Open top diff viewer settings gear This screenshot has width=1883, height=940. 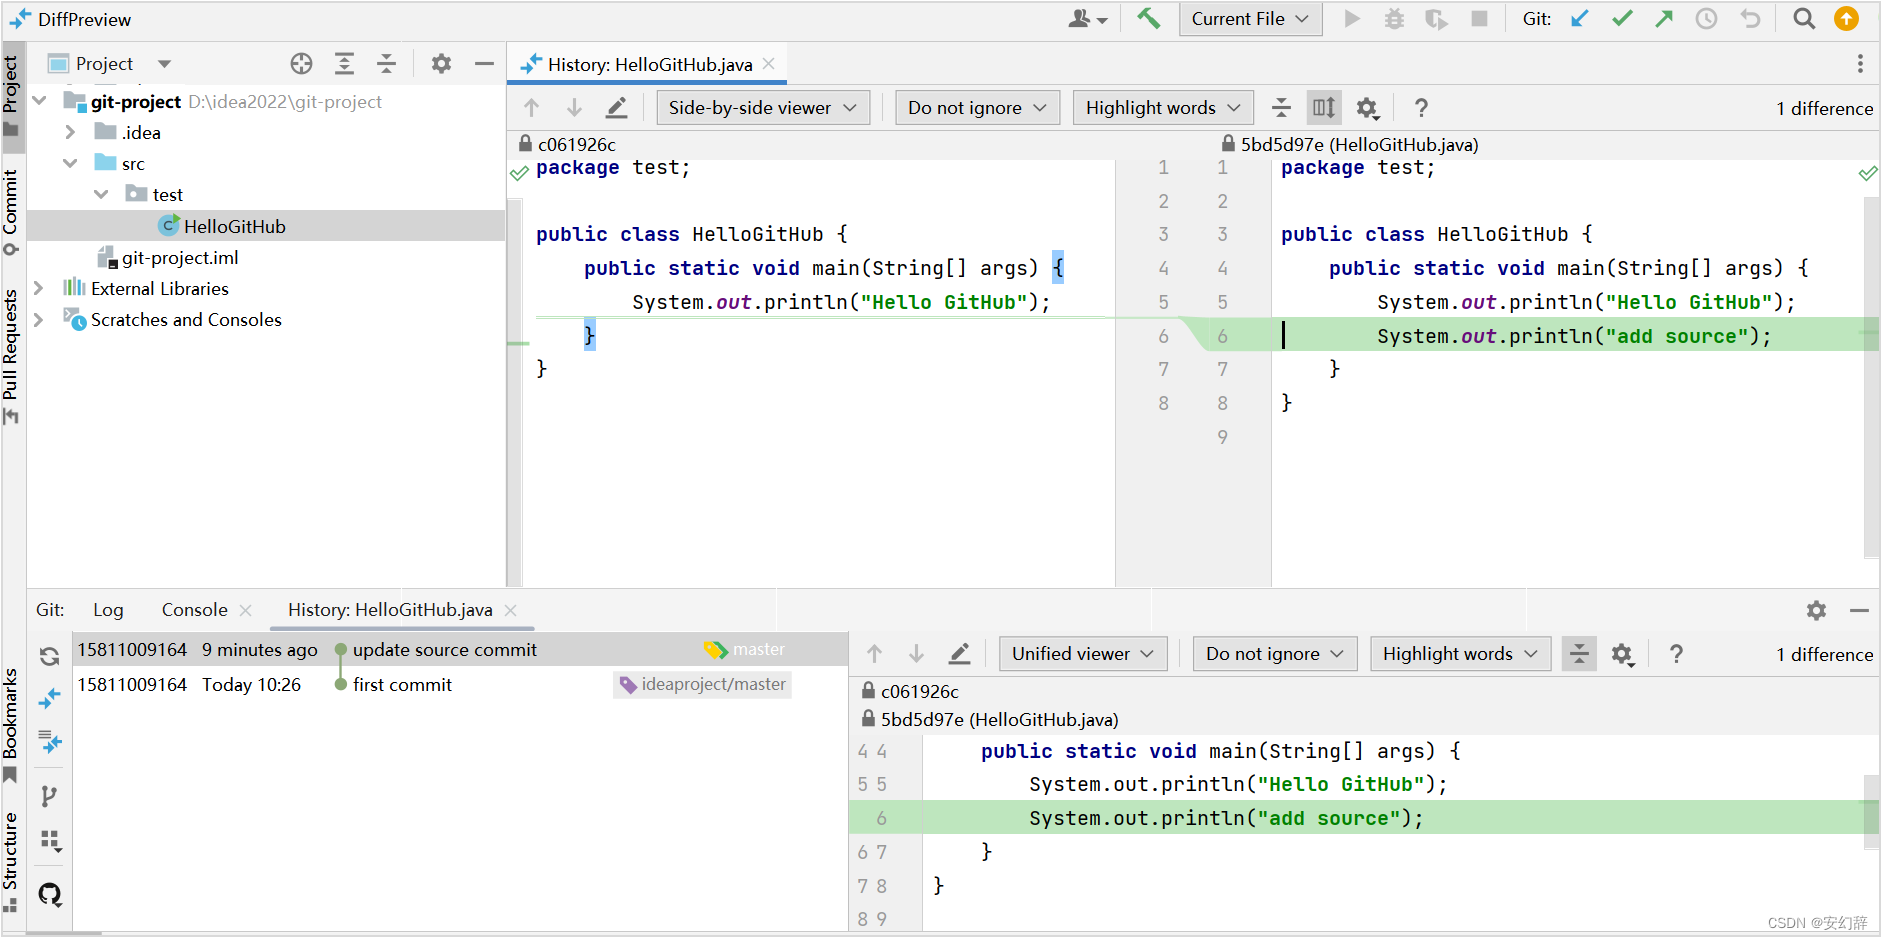click(x=1367, y=108)
